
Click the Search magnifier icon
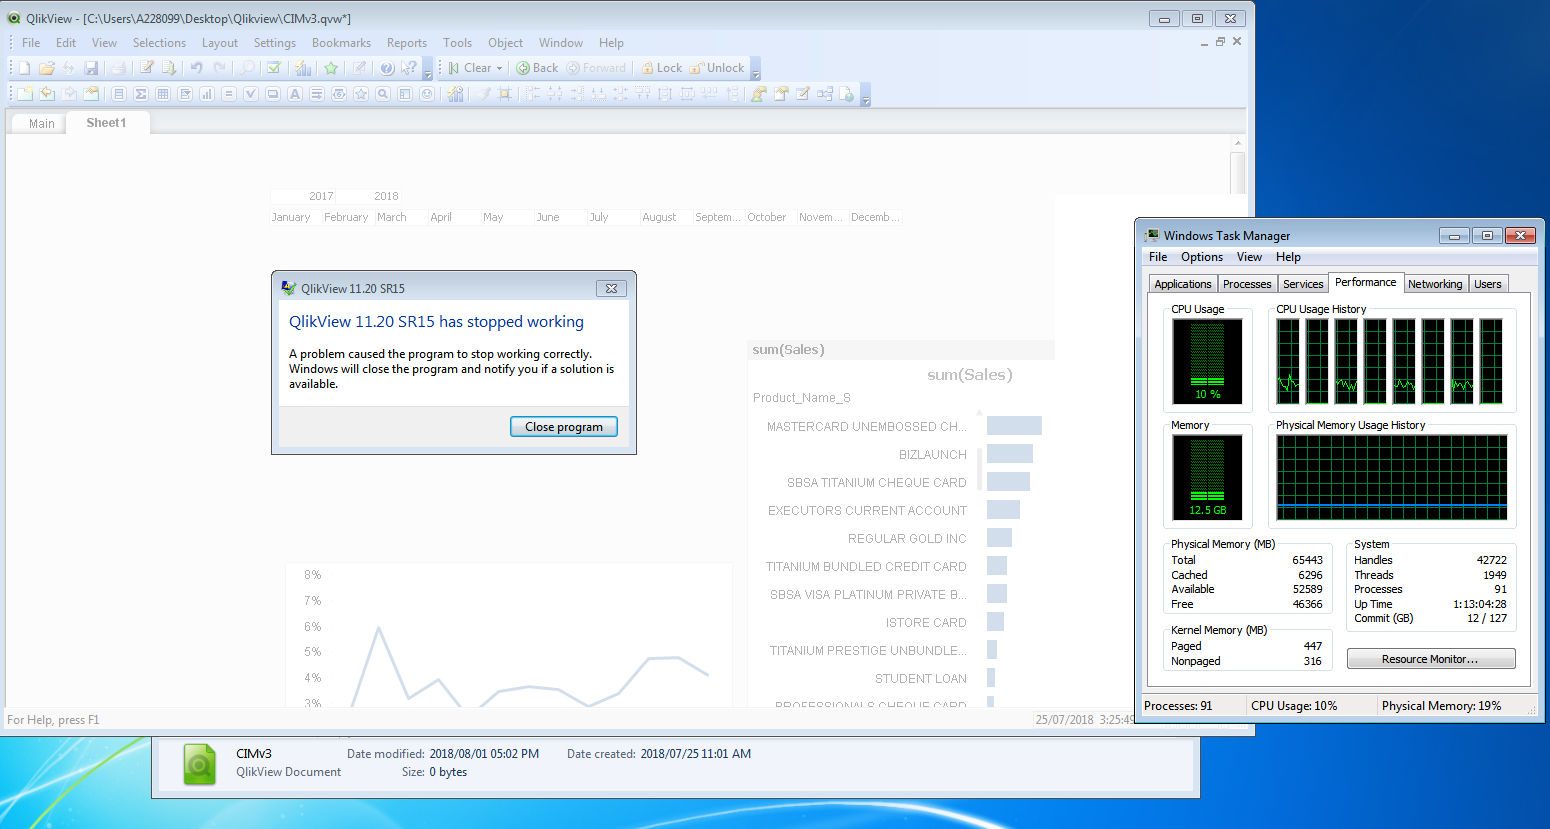[247, 68]
